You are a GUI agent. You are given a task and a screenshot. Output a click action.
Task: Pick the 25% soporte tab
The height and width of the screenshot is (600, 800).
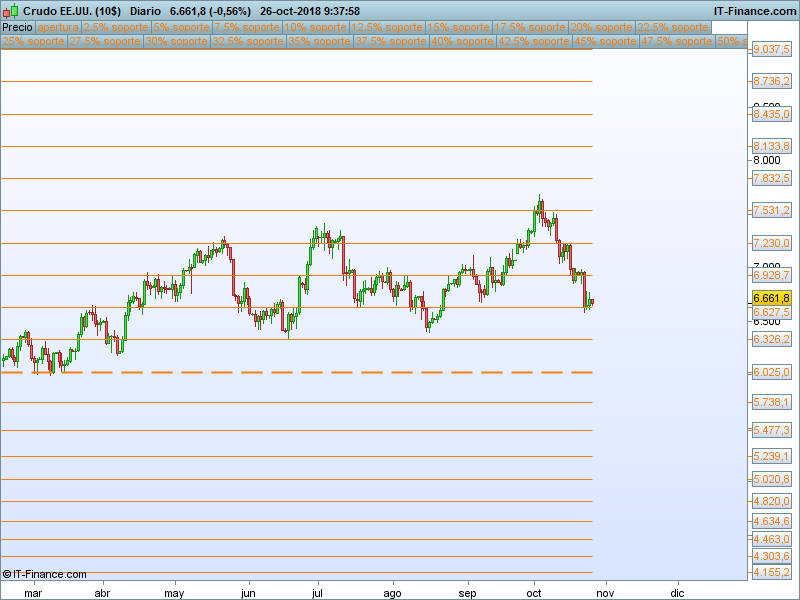(34, 41)
